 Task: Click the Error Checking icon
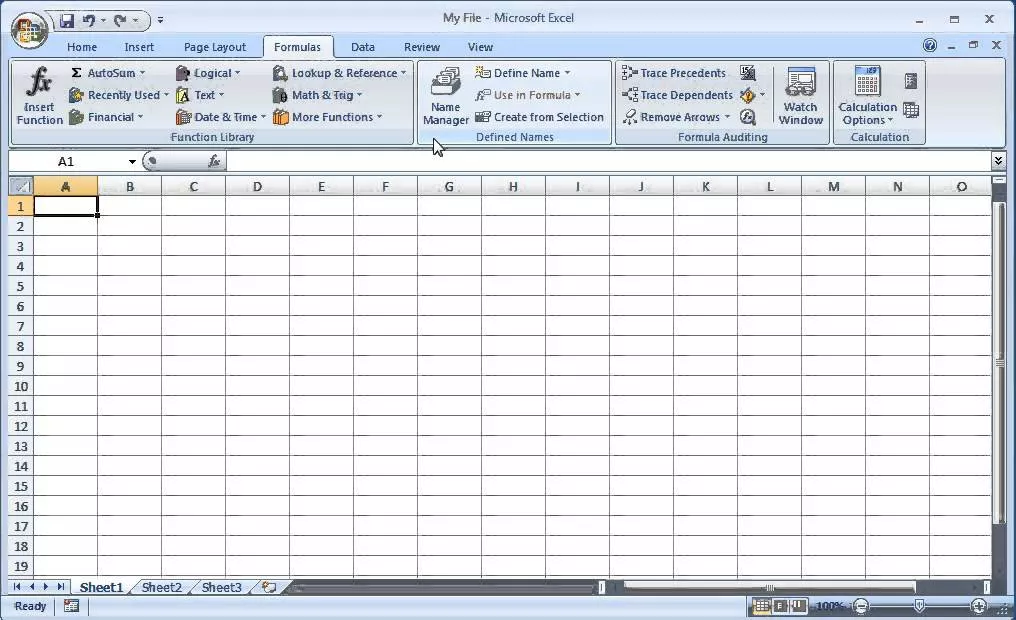pos(748,95)
